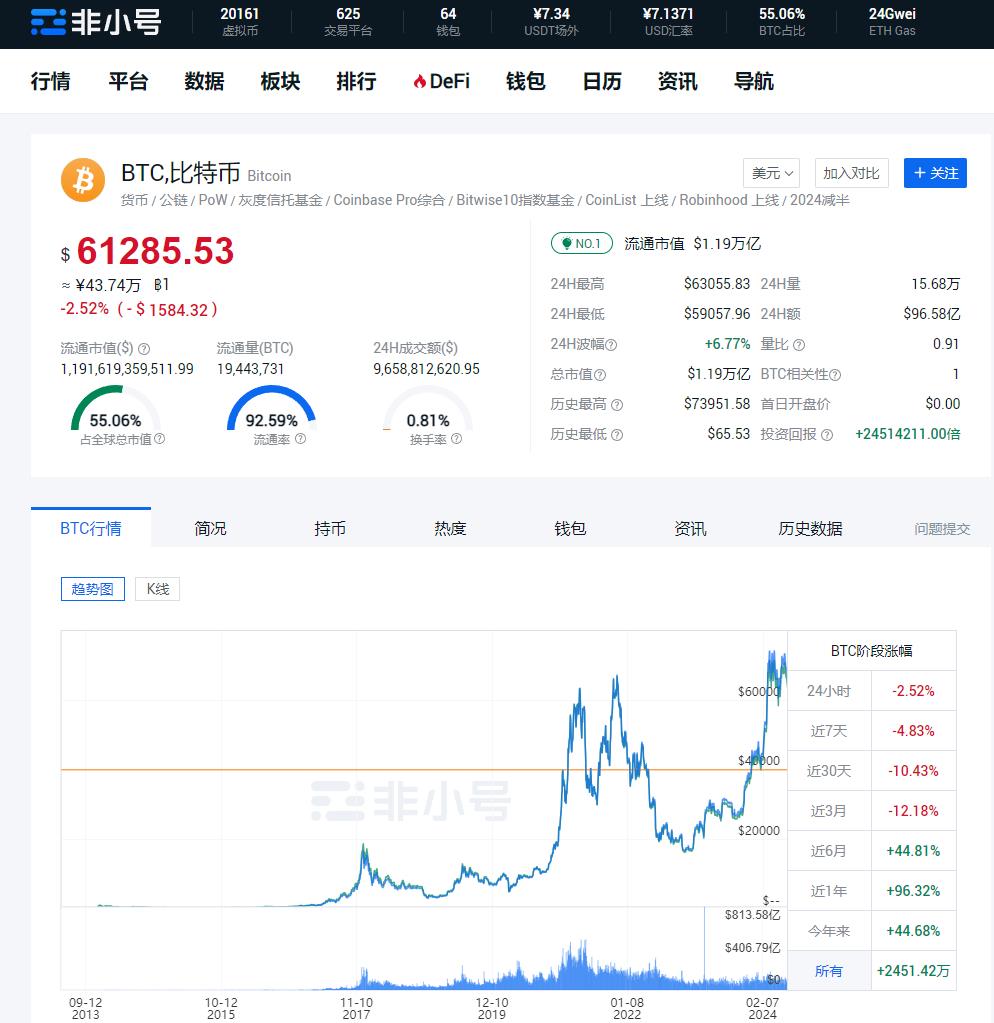The image size is (994, 1023).
Task: Select the 简况 tab
Action: 211,528
